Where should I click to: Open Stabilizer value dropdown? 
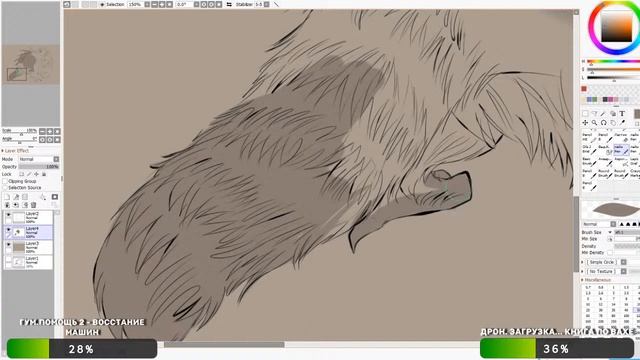coord(267,4)
